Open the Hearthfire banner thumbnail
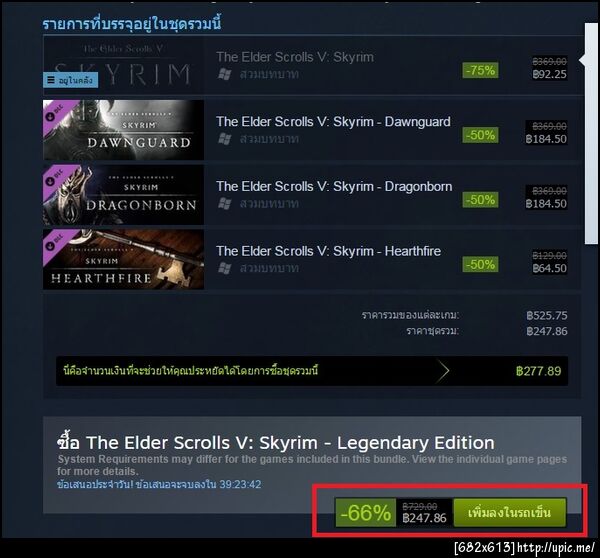This screenshot has height=558, width=600. coord(123,259)
